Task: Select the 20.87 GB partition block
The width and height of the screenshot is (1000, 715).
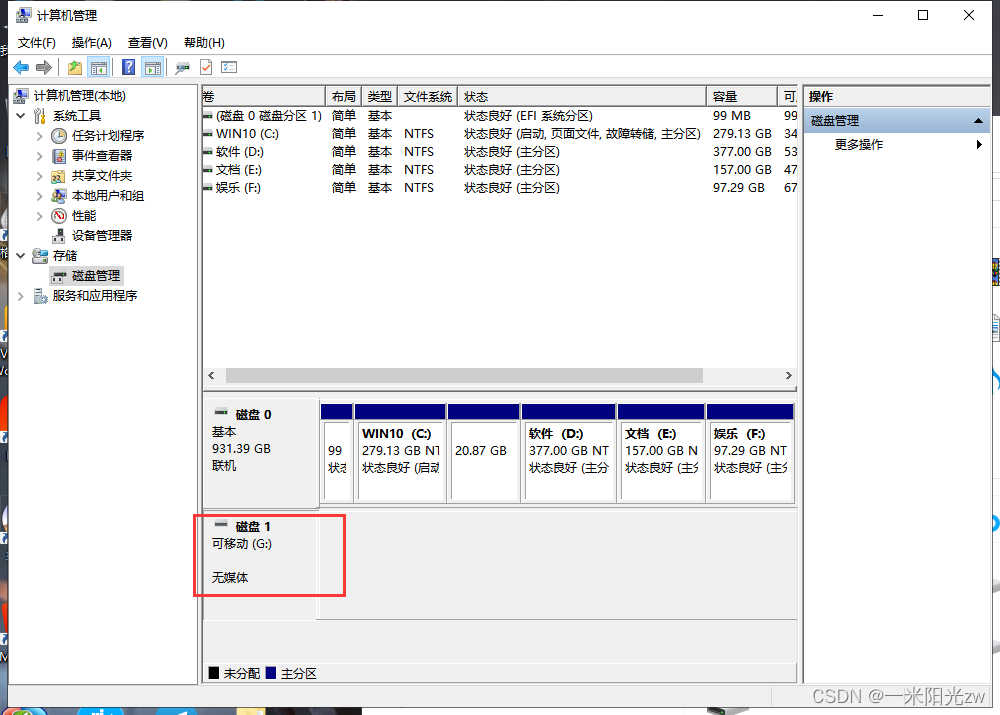Action: click(x=483, y=453)
